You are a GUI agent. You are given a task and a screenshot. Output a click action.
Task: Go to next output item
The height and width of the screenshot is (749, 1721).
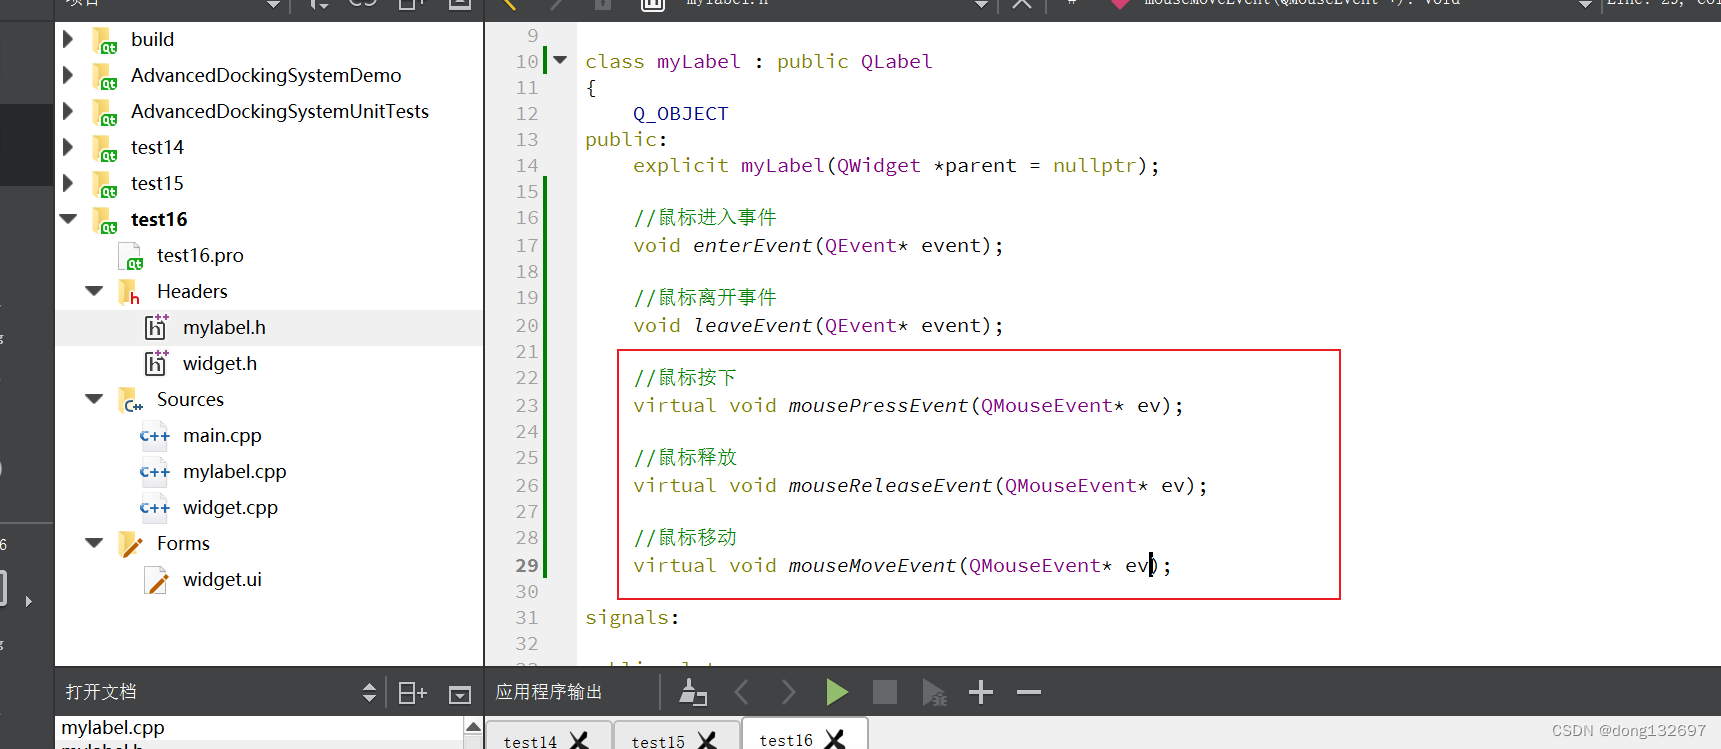click(788, 692)
